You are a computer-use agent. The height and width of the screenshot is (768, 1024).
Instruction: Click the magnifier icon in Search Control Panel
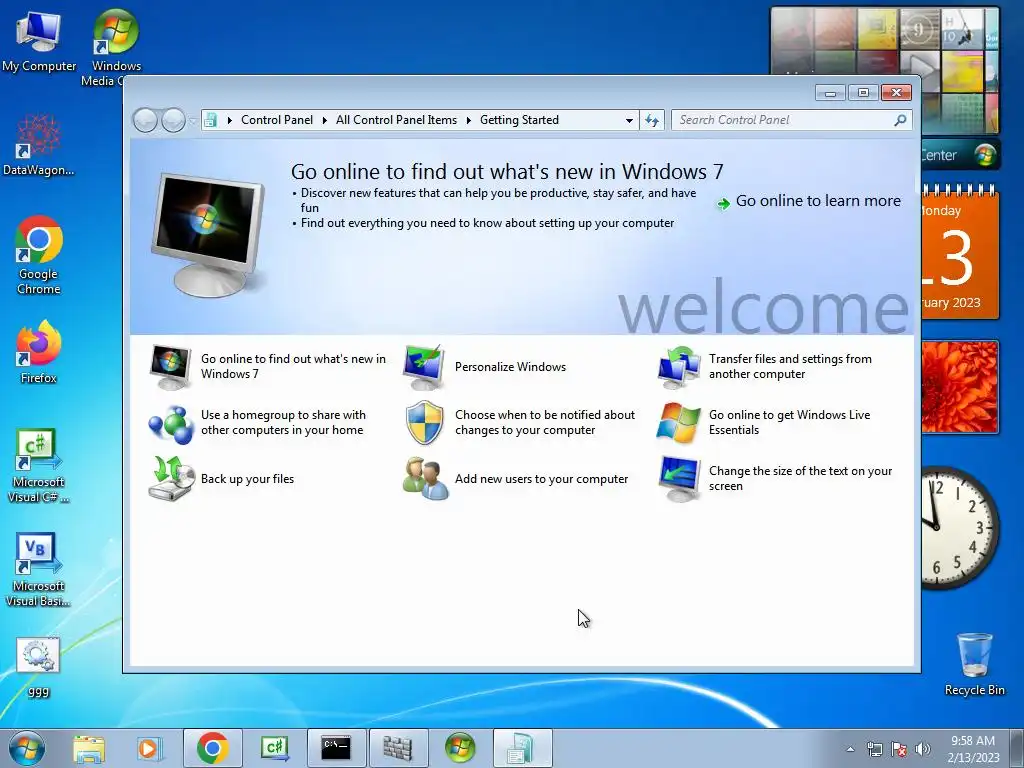click(x=900, y=120)
